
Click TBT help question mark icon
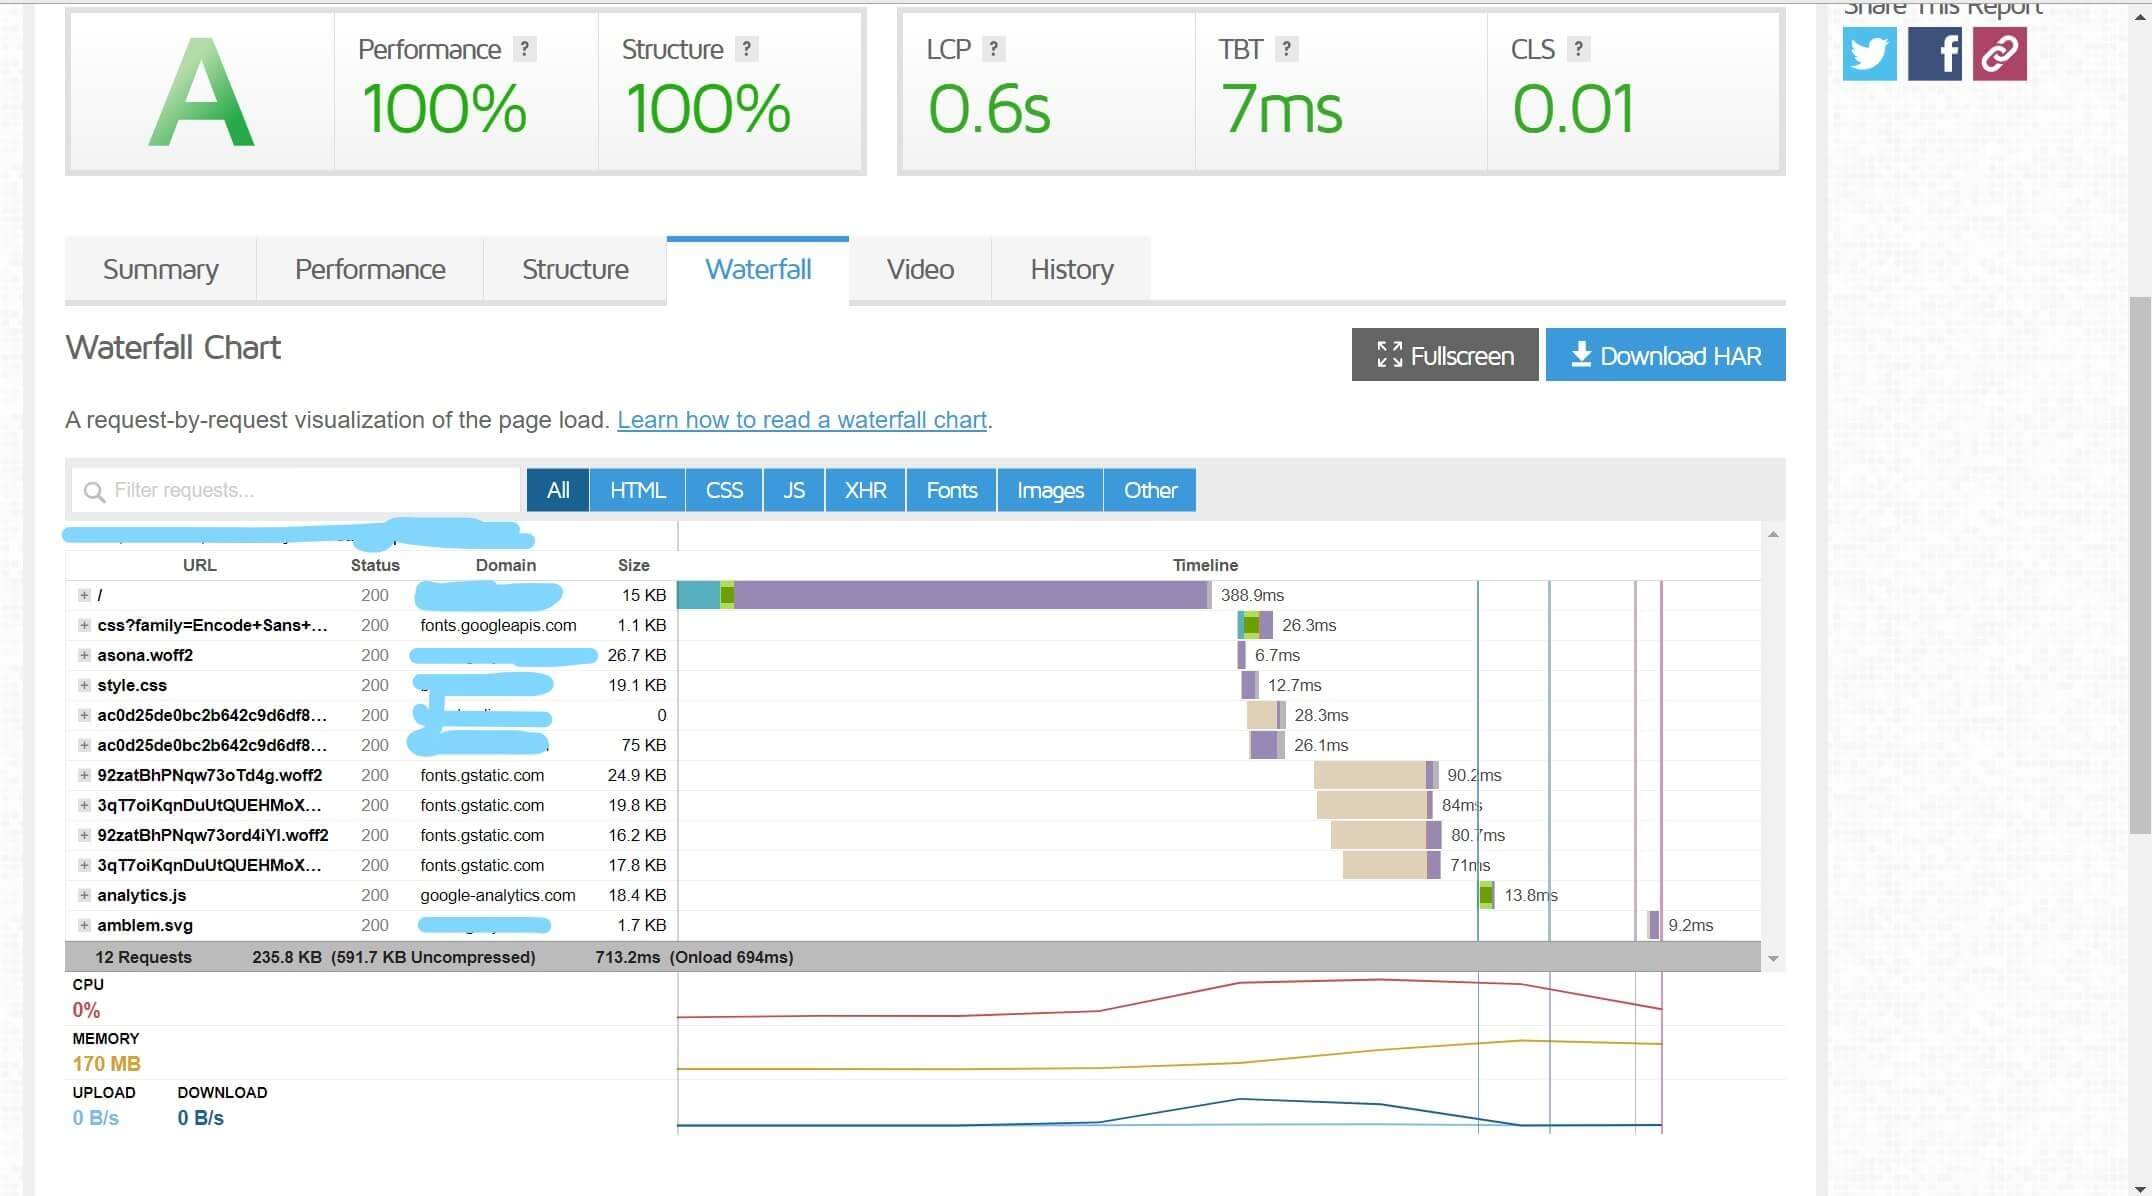tap(1287, 49)
